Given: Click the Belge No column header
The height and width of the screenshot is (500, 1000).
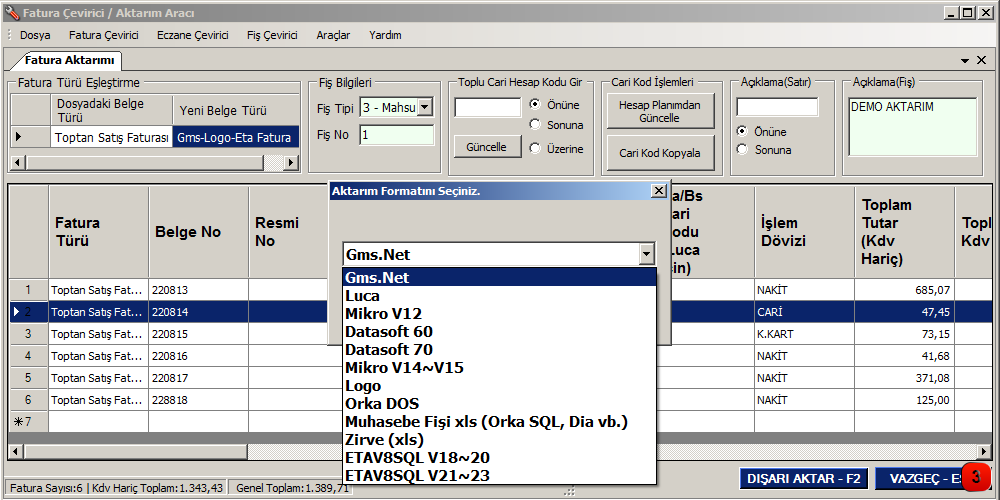Looking at the screenshot, I should (x=199, y=232).
